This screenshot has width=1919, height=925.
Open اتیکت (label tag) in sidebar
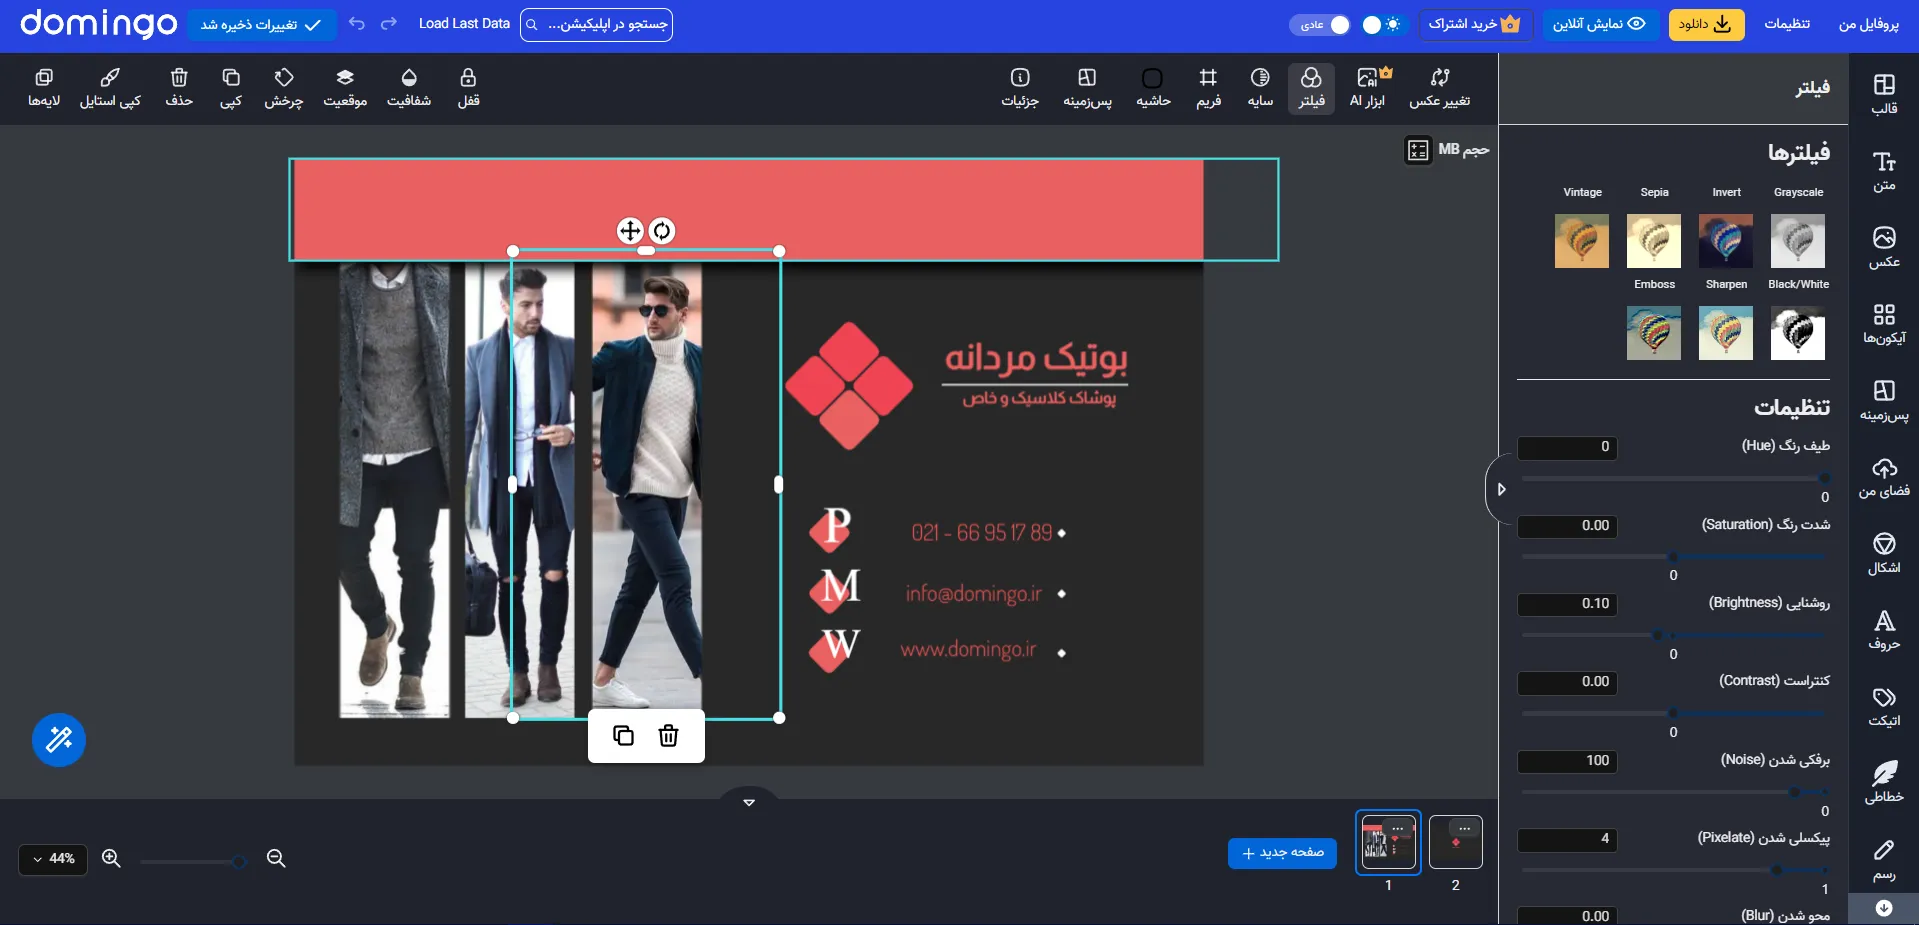coord(1884,706)
